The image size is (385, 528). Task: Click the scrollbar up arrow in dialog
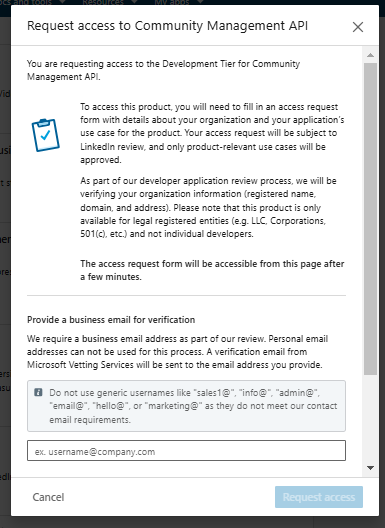pos(371,55)
